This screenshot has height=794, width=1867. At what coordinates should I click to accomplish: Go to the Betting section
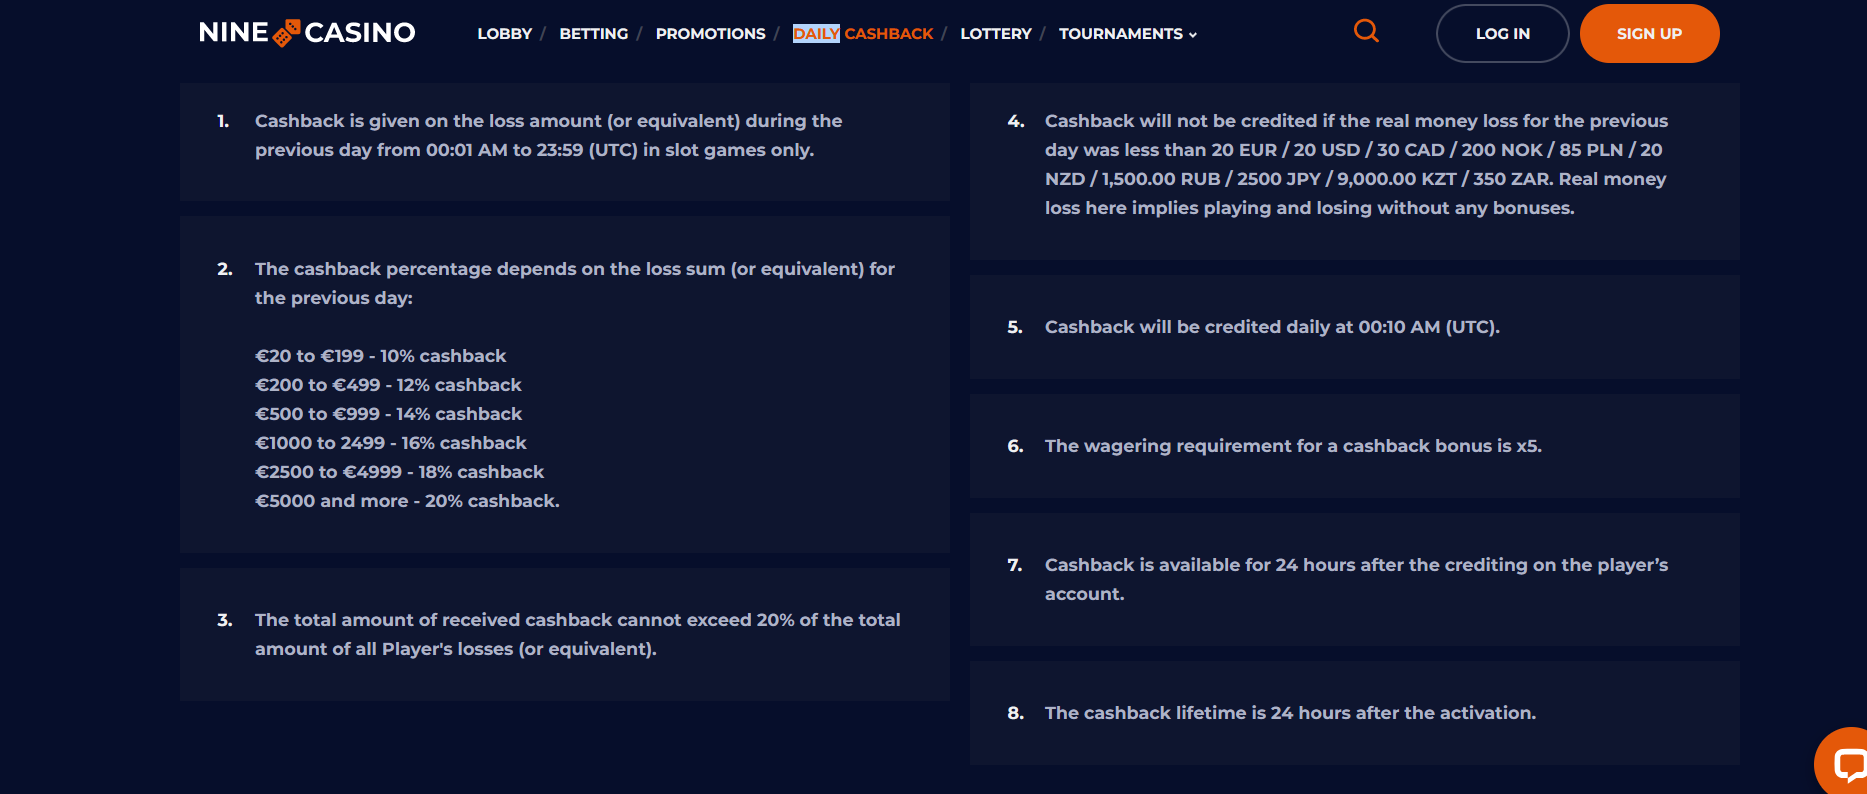point(594,34)
